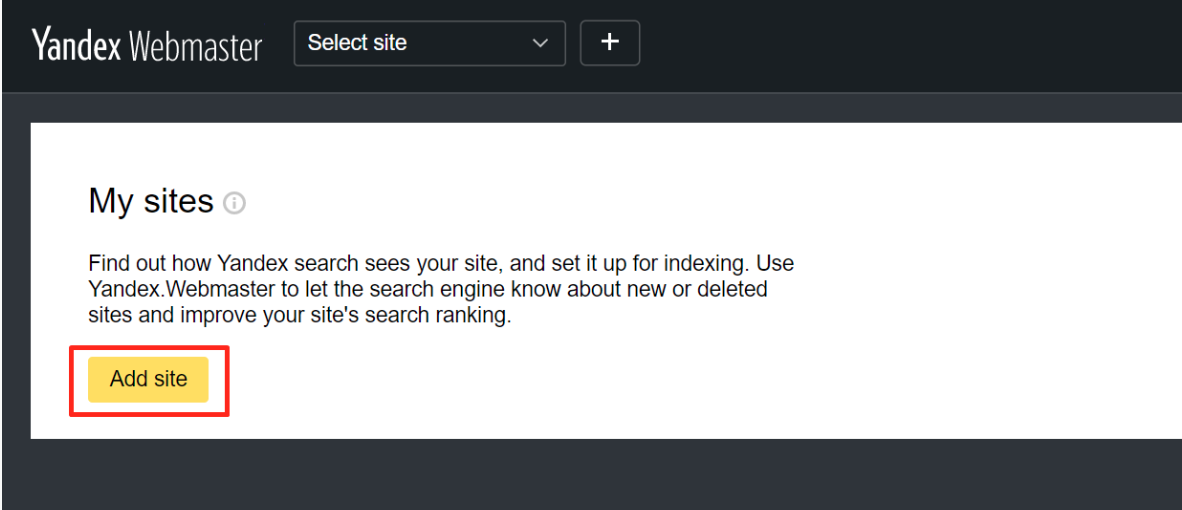The image size is (1182, 510).
Task: Click the yellow Add site button
Action: pos(148,380)
